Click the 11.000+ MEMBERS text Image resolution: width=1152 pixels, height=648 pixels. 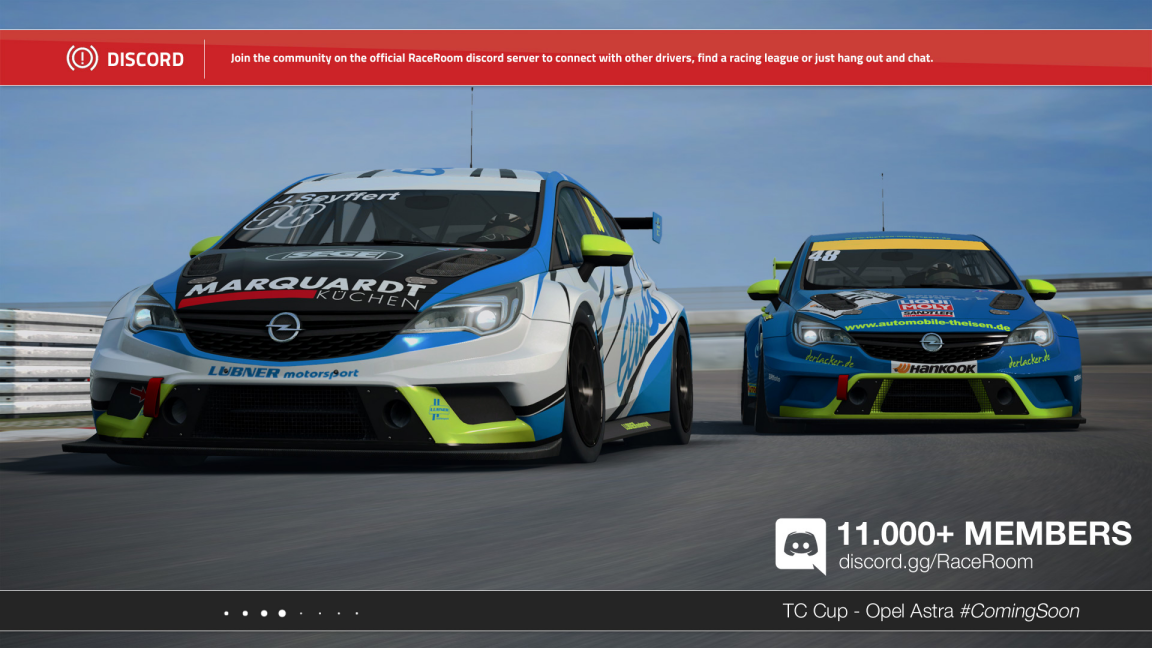pyautogui.click(x=984, y=533)
